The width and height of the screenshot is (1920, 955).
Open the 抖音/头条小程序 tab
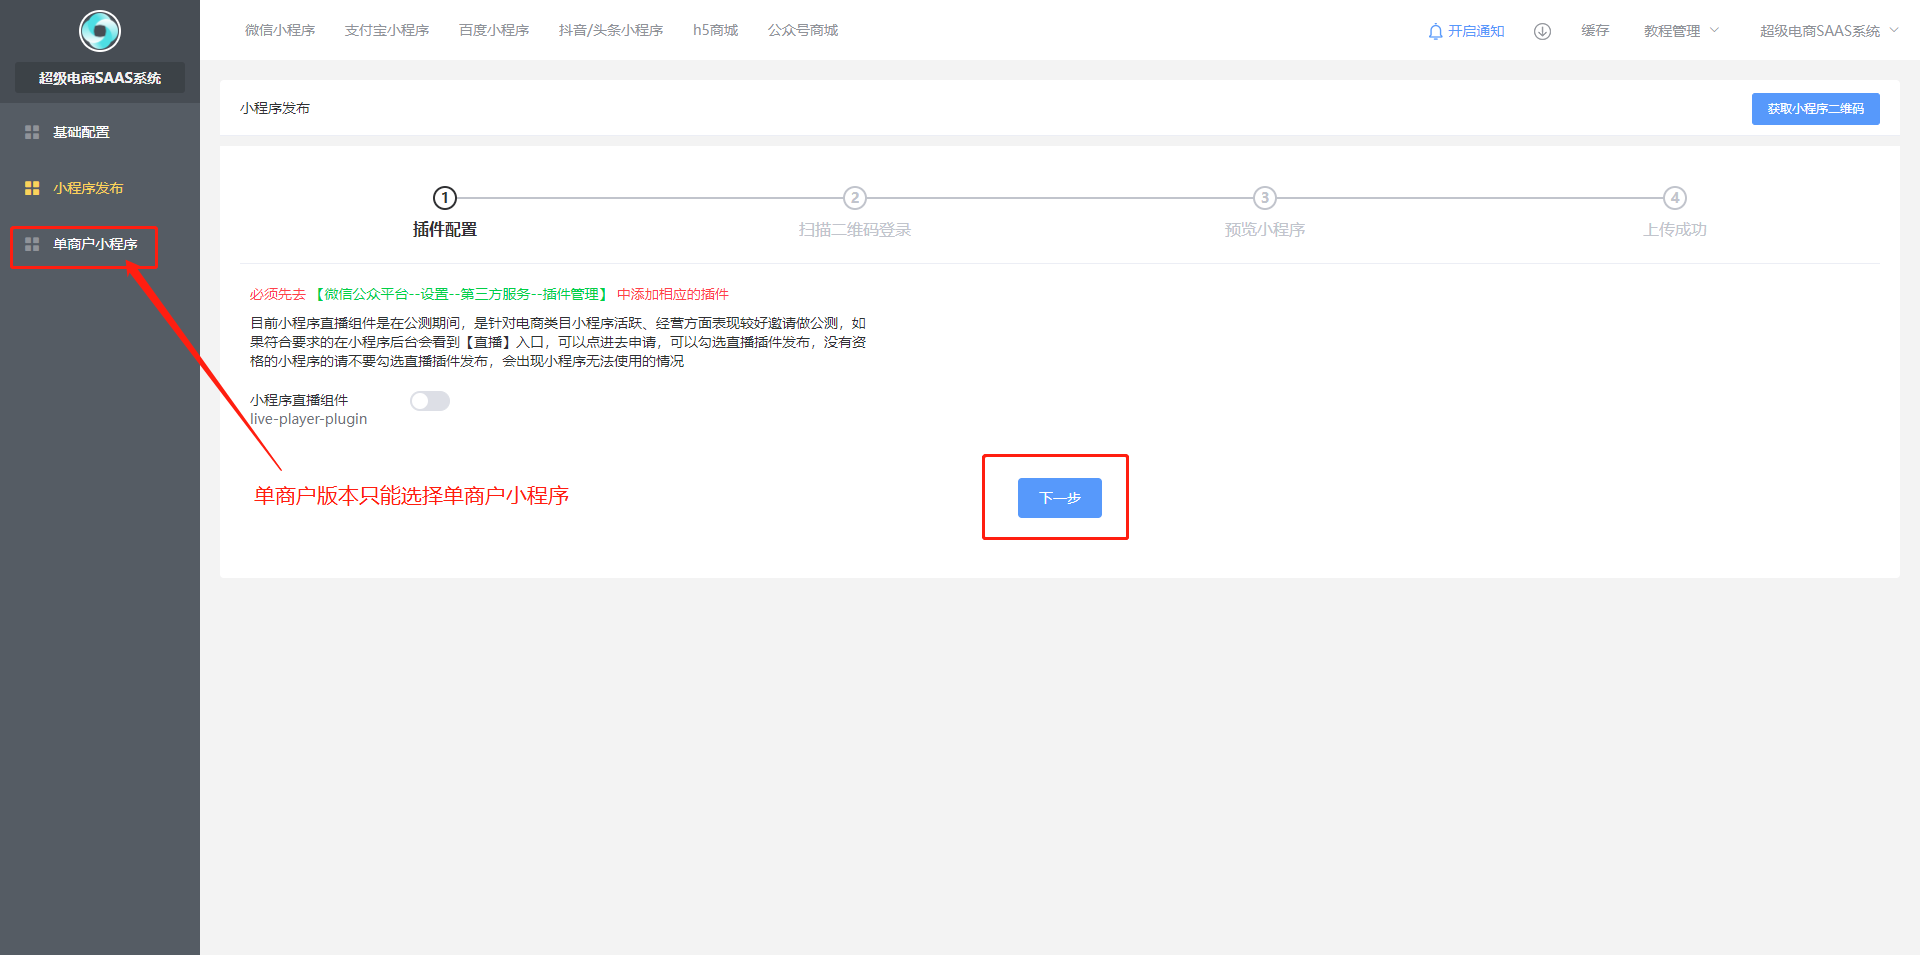tap(610, 31)
